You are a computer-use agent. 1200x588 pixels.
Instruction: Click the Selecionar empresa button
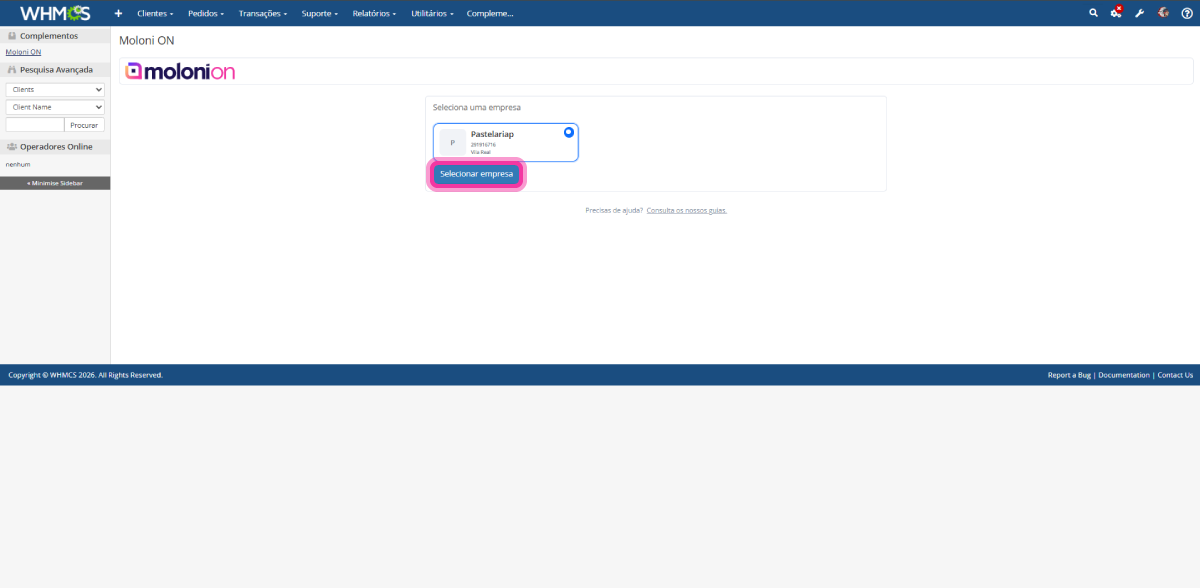[x=476, y=174]
